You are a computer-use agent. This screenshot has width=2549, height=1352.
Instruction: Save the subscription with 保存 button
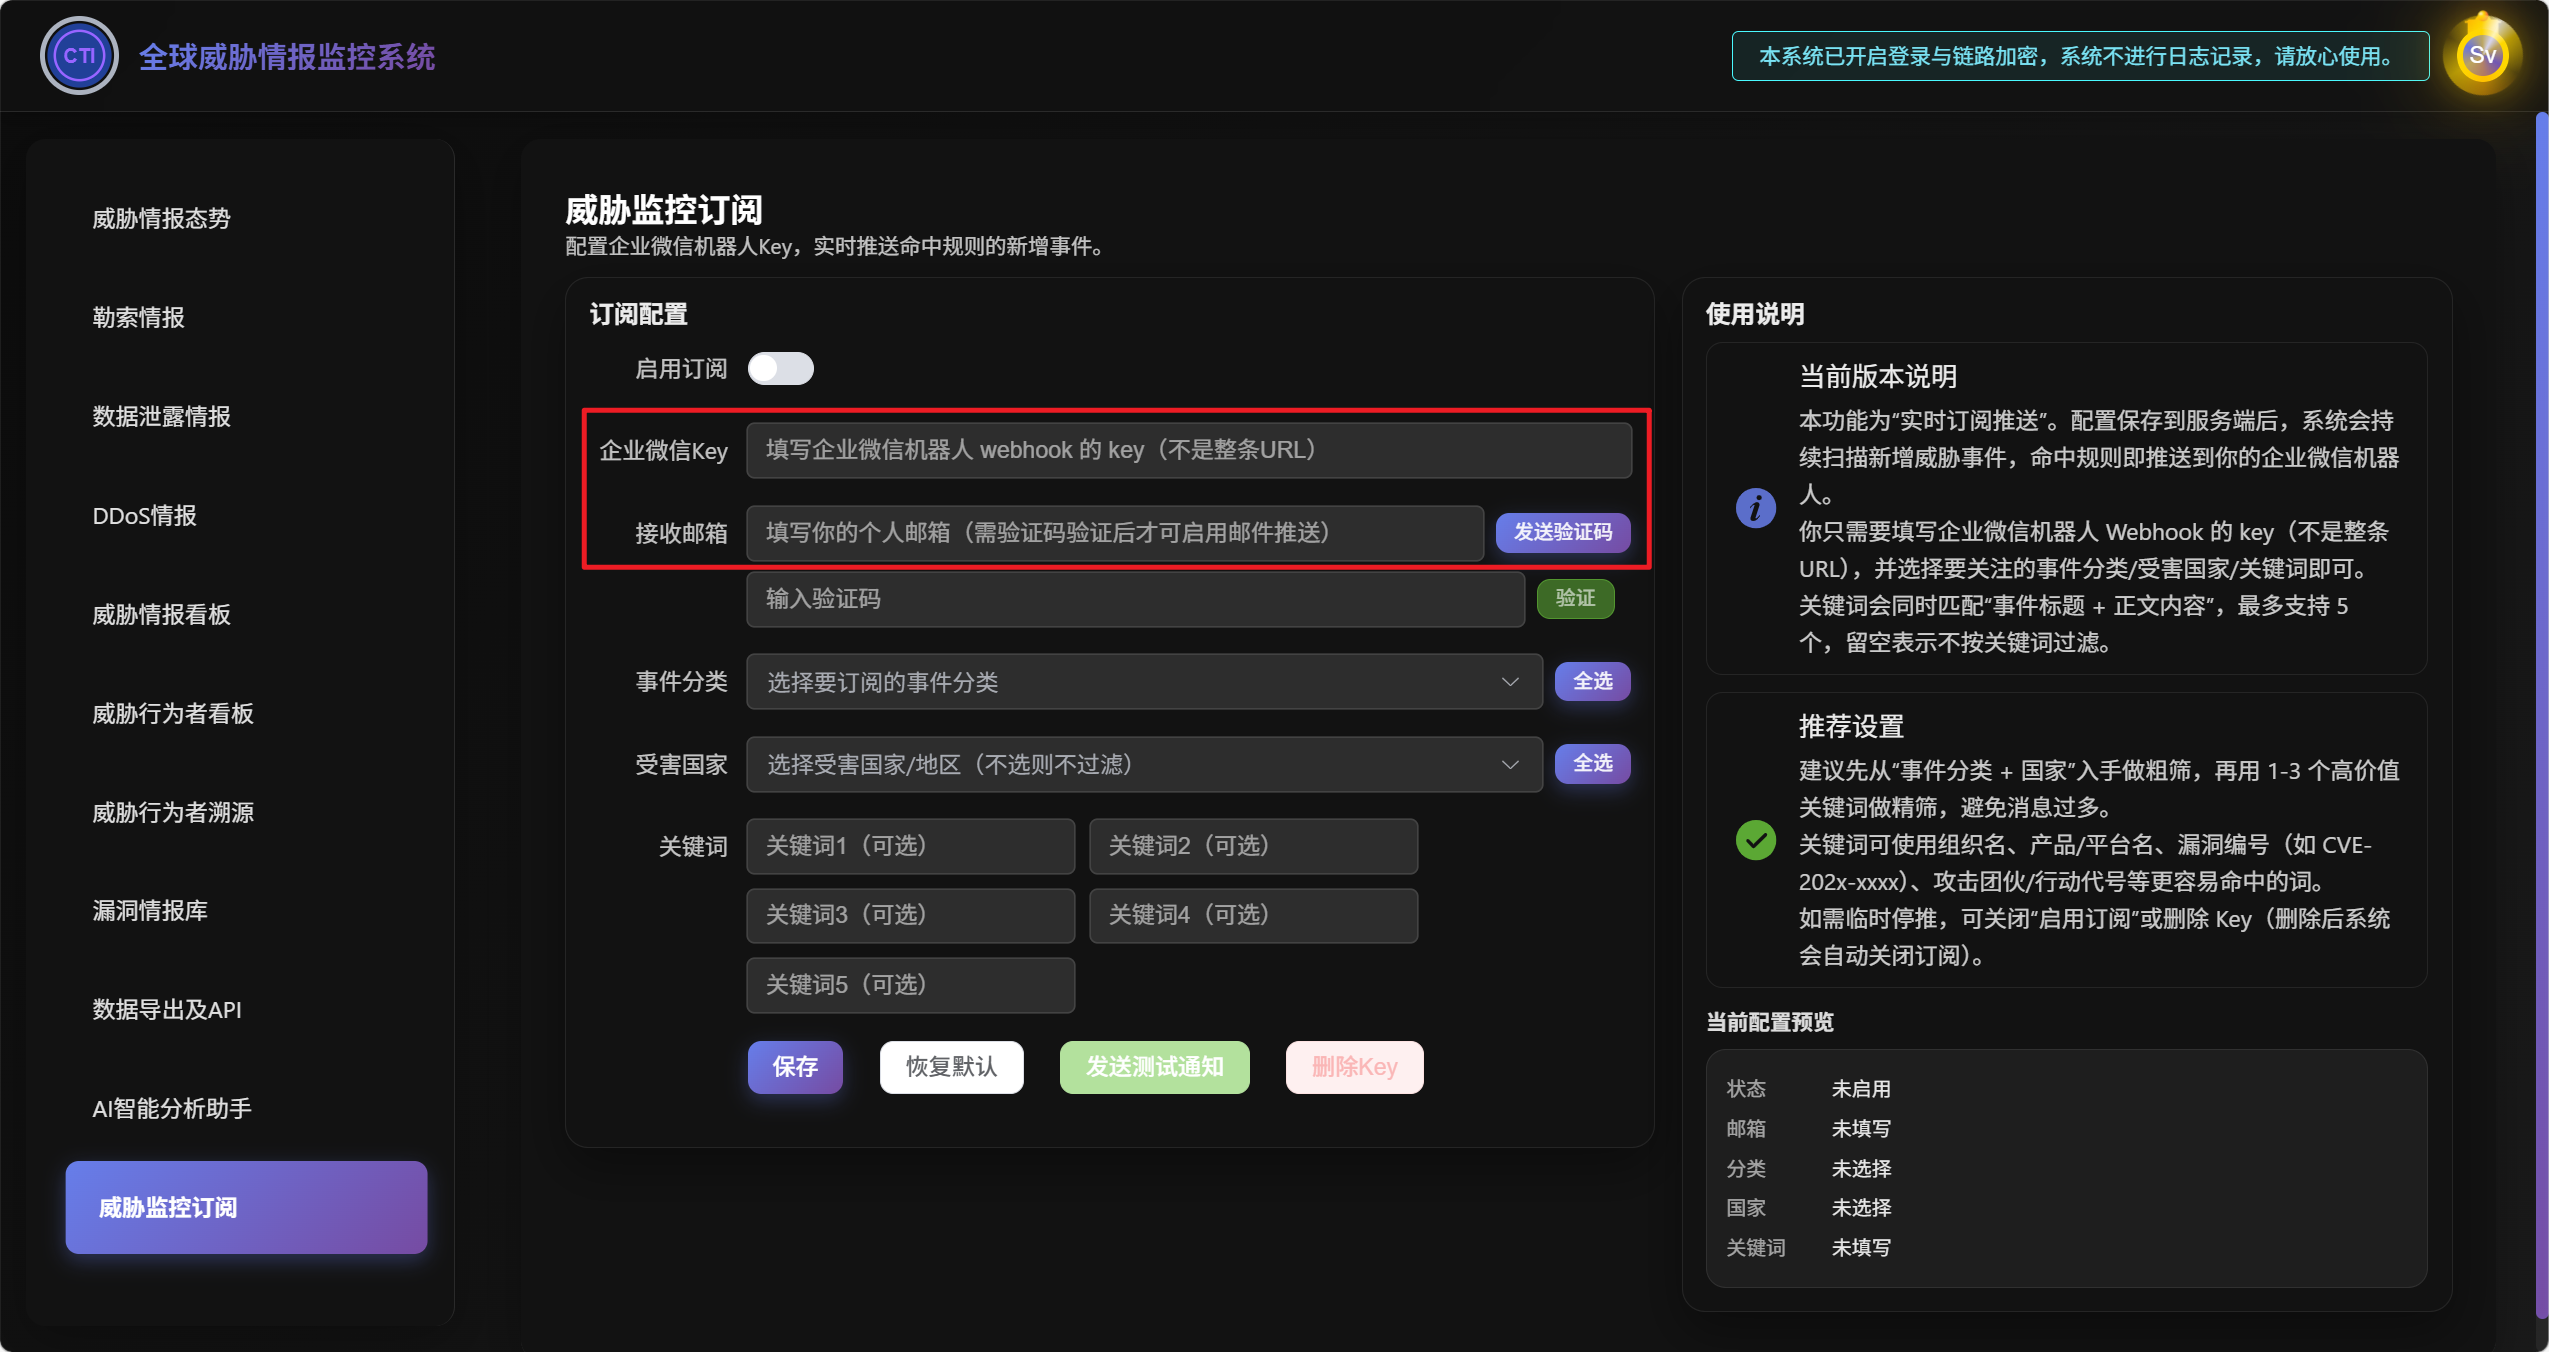point(794,1067)
